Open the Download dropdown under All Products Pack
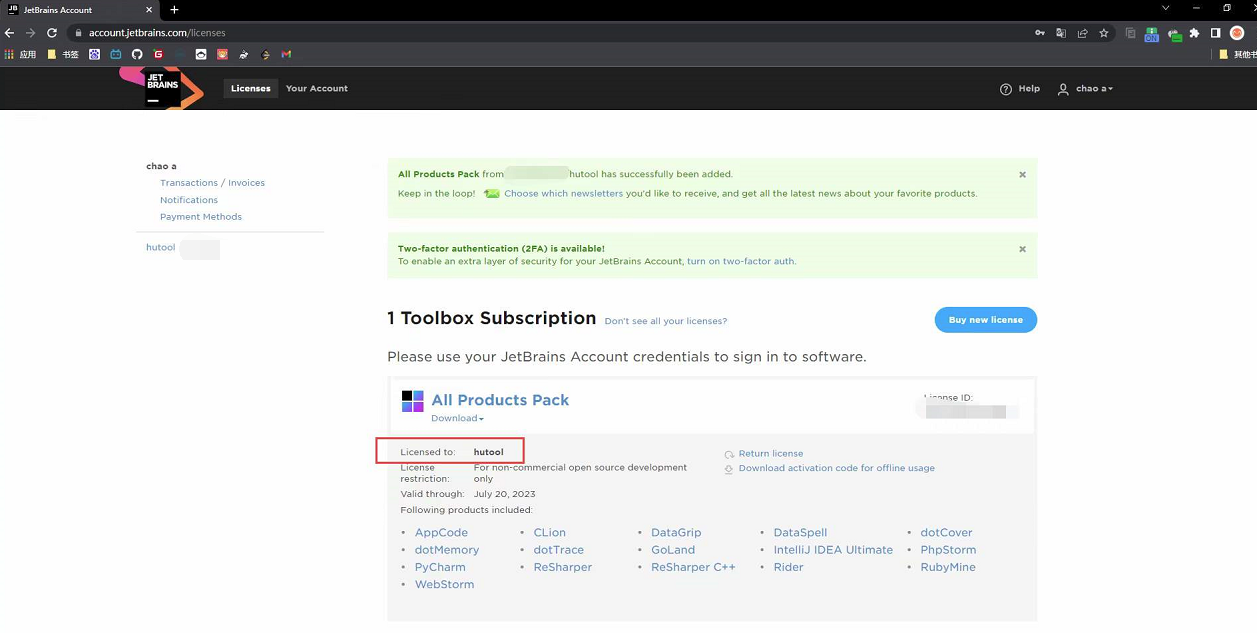Viewport: 1257px width, 633px height. [x=457, y=419]
